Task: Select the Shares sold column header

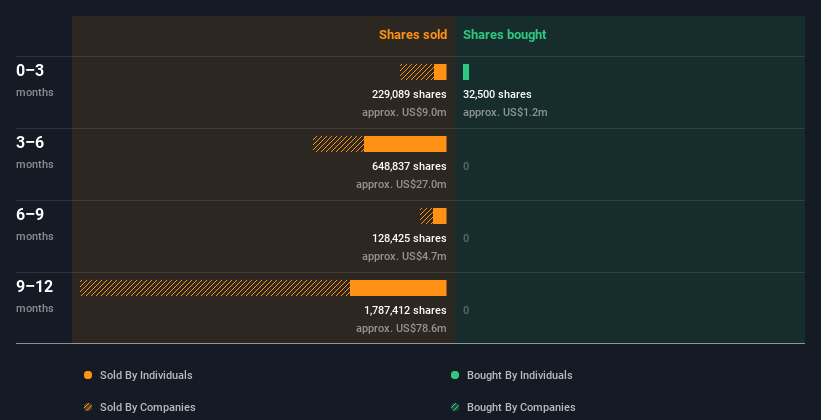Action: coord(412,35)
